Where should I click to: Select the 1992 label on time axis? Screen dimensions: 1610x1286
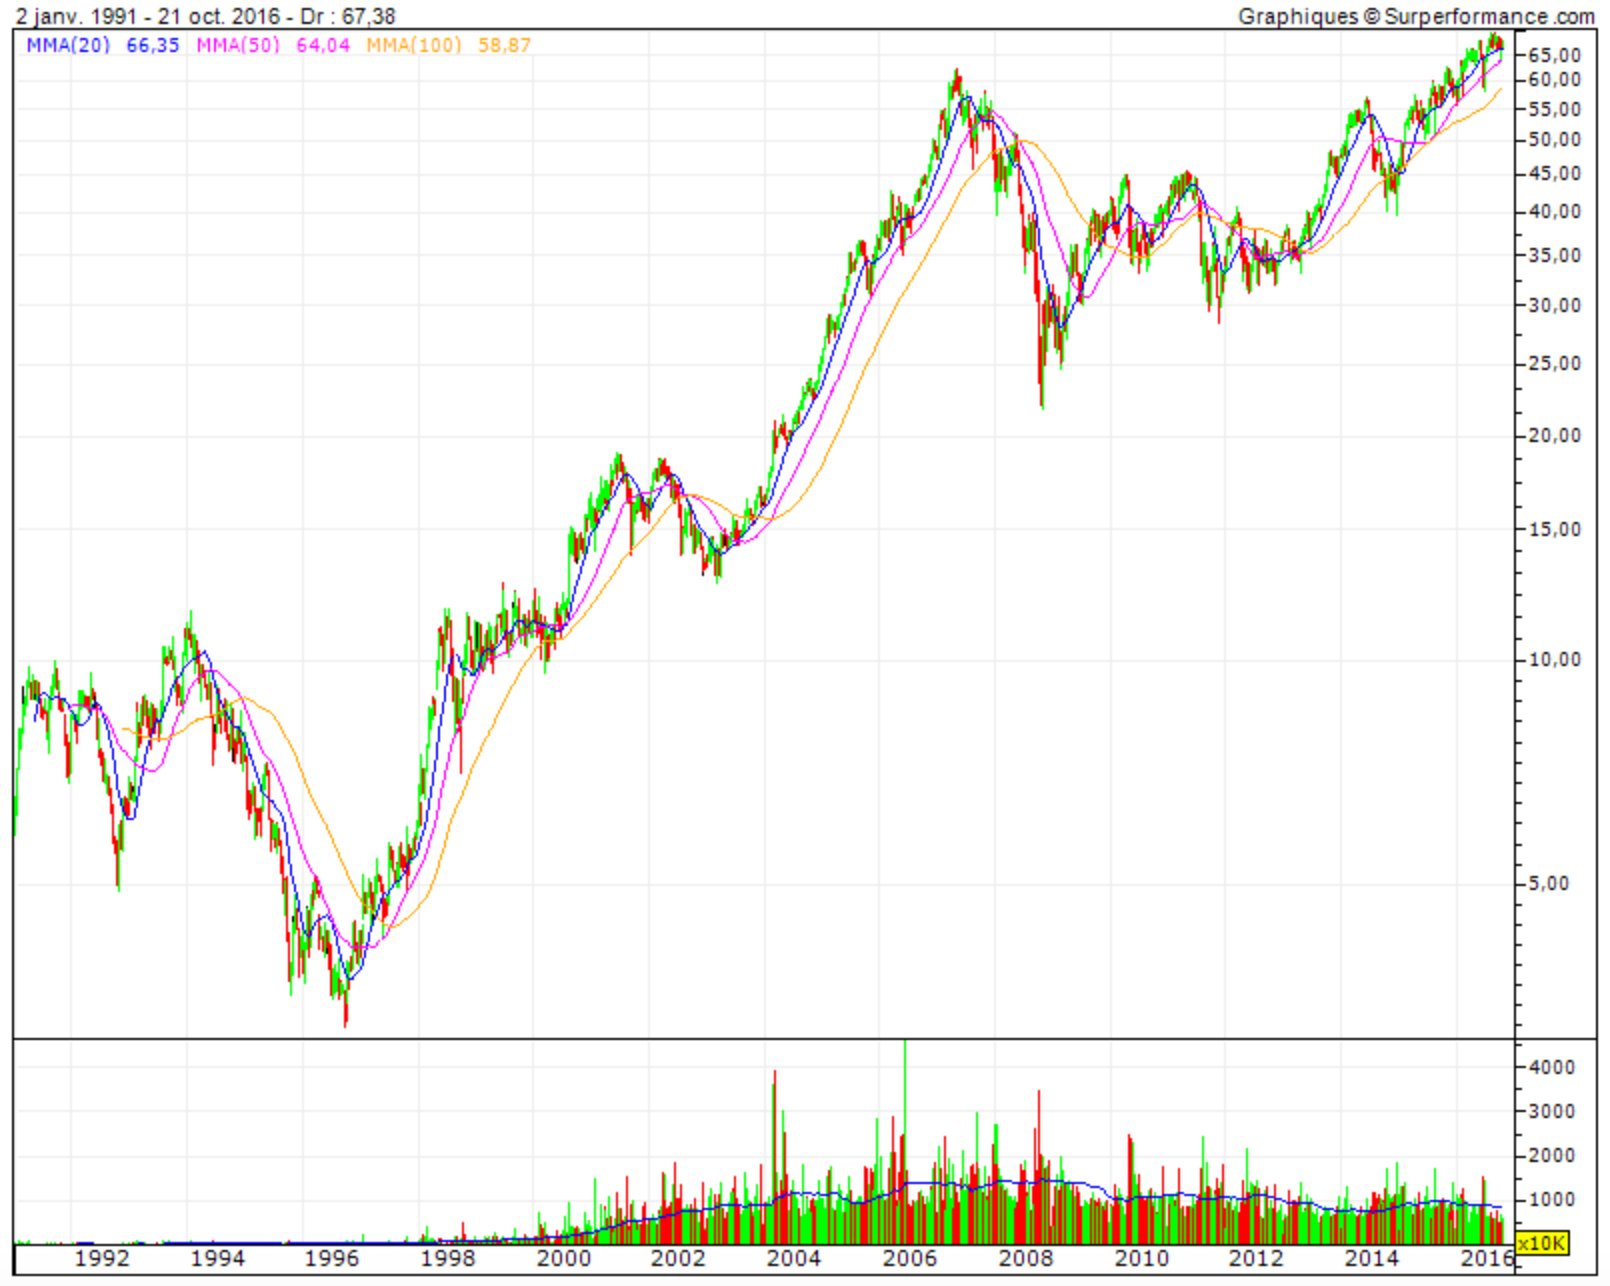(x=102, y=1258)
